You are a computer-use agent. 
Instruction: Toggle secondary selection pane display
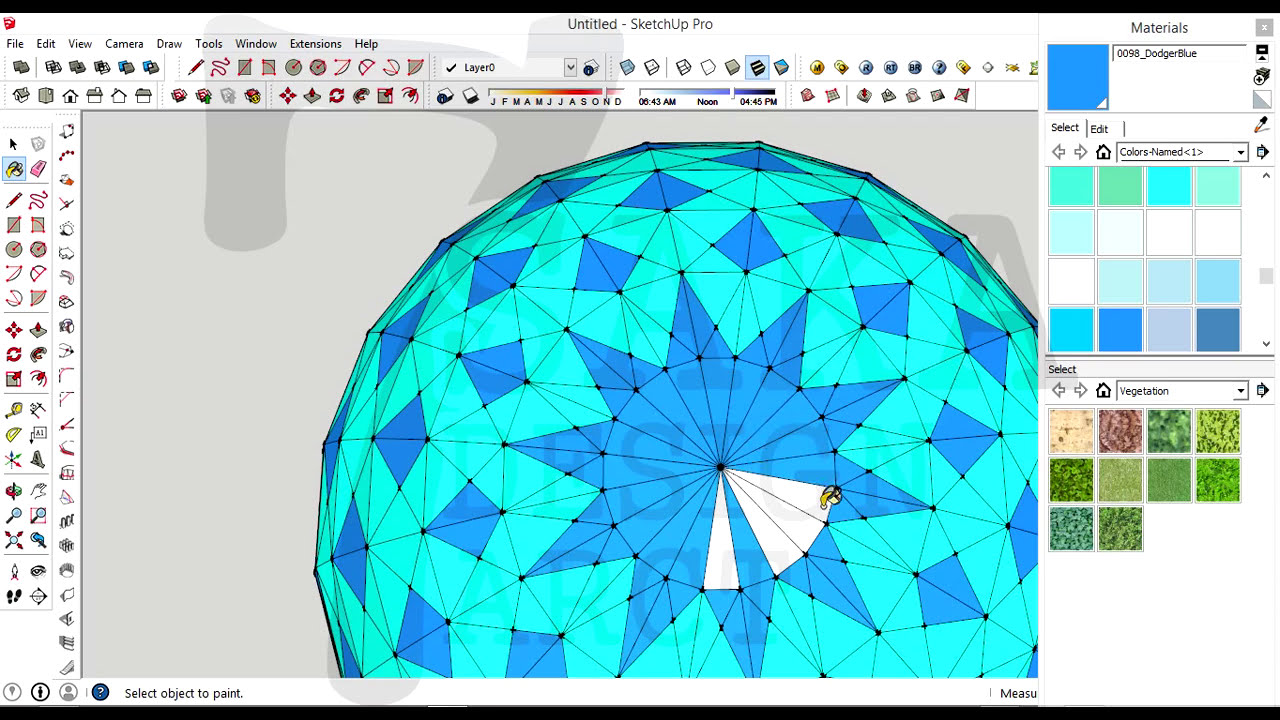coord(1262,53)
